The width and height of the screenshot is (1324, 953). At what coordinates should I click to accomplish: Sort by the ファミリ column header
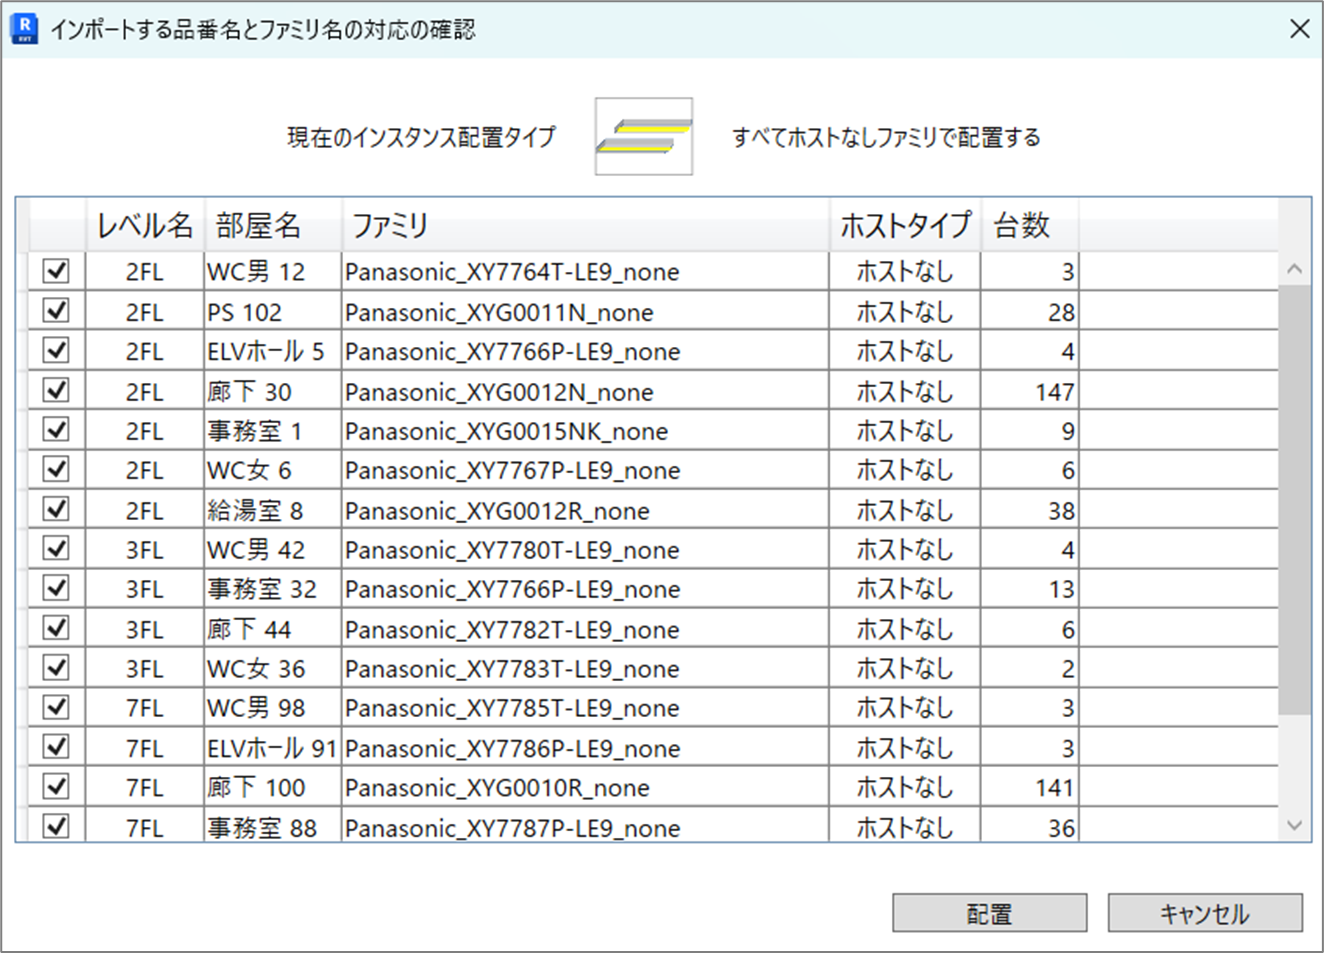585,226
